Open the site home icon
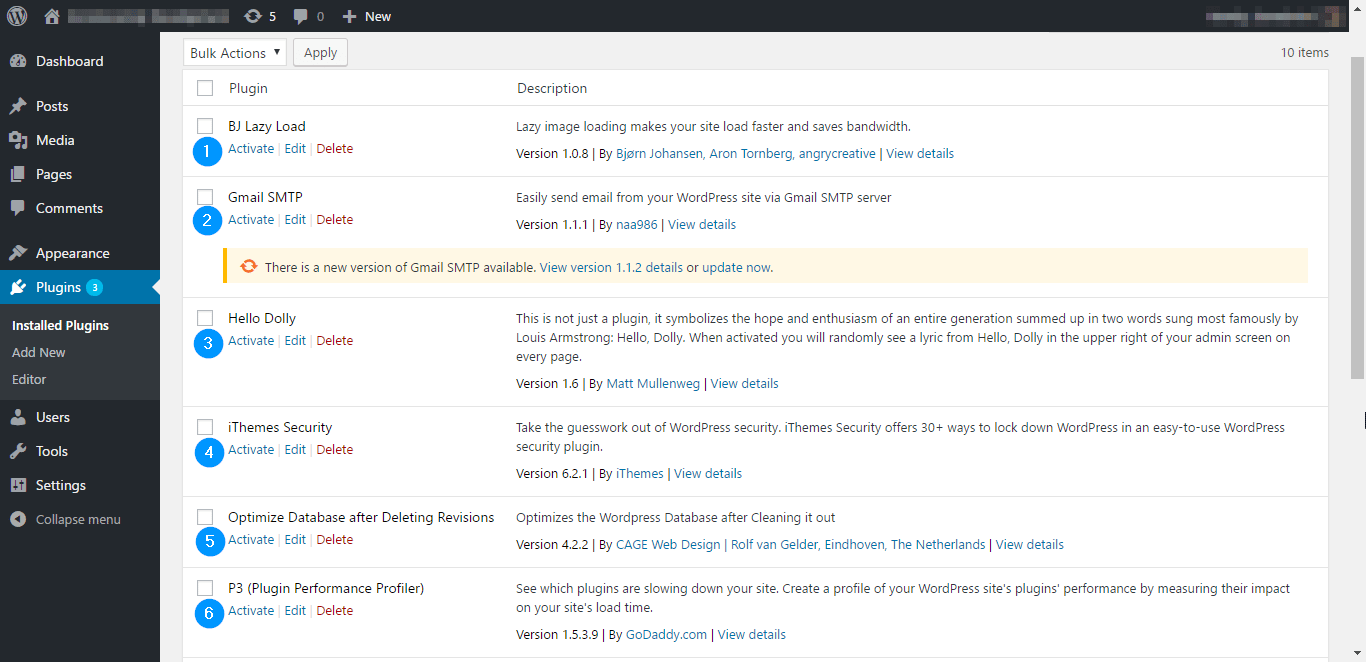The height and width of the screenshot is (662, 1366). coord(52,16)
